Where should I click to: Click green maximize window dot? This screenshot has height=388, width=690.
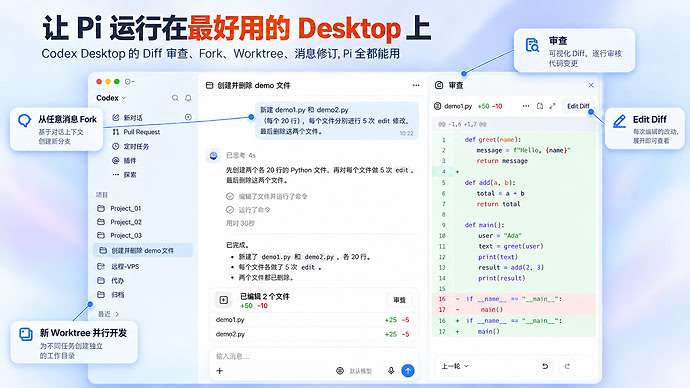117,81
